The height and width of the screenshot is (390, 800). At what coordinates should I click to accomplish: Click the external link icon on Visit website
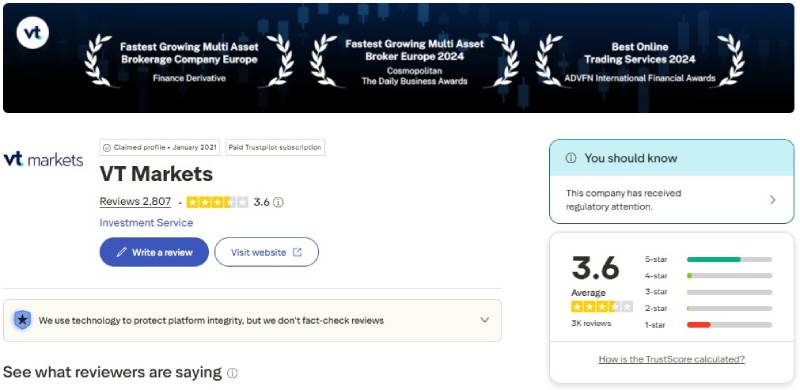pyautogui.click(x=297, y=252)
